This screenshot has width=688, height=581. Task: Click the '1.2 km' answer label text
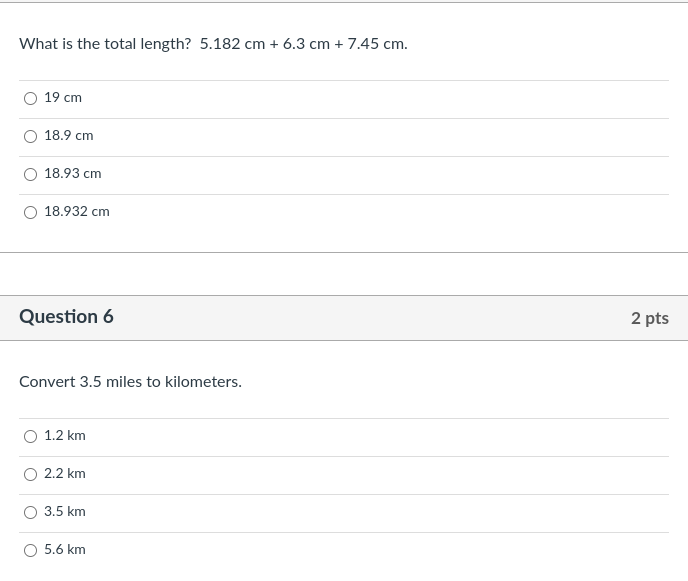[x=65, y=435]
